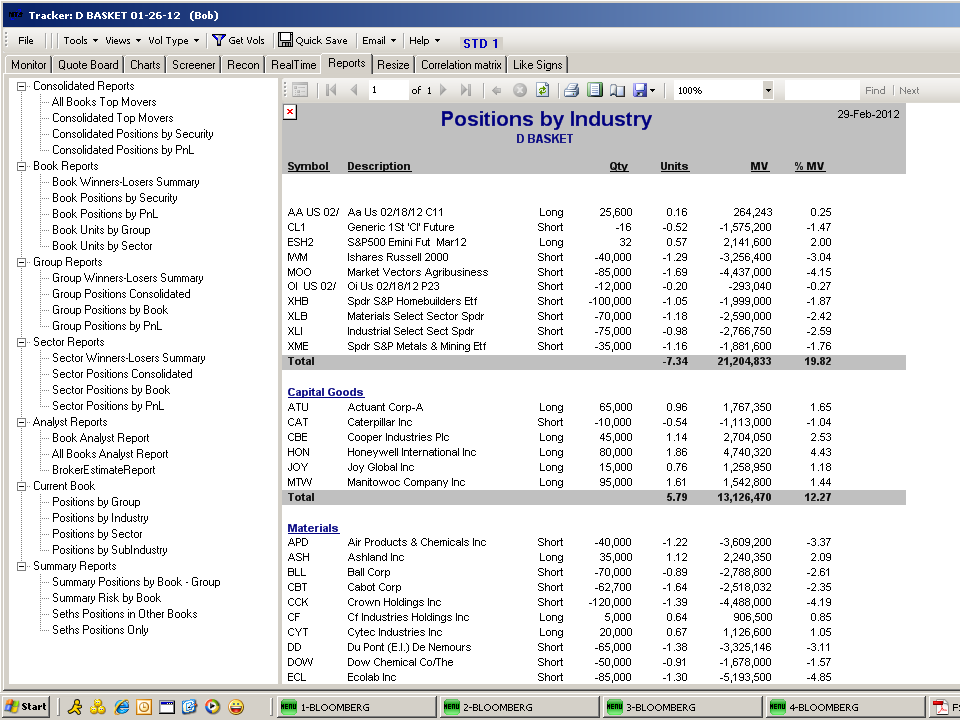
Task: Click the Quick Save floppy disk icon
Action: pos(285,40)
